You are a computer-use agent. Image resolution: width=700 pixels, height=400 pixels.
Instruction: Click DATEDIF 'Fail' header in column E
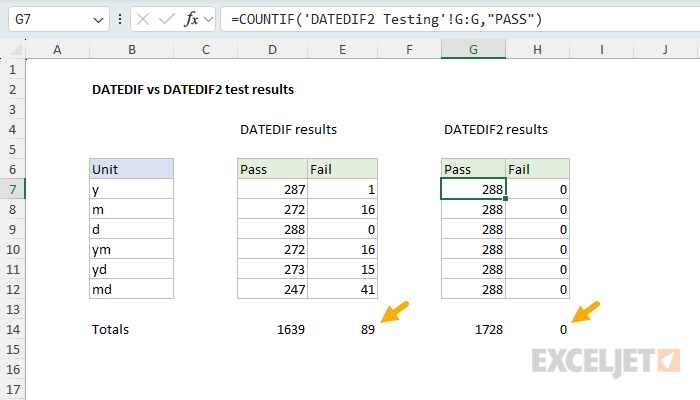[x=342, y=169]
